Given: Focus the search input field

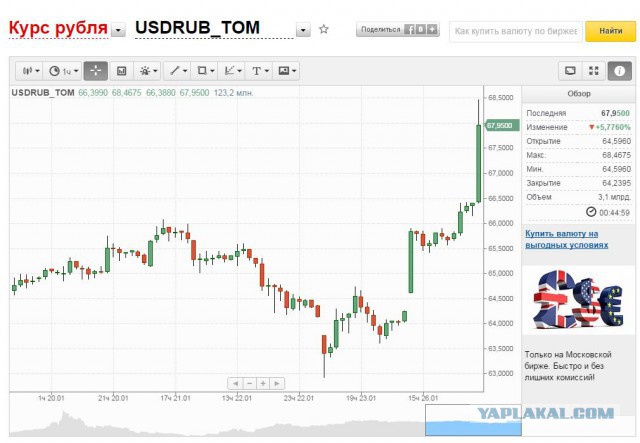Looking at the screenshot, I should [516, 31].
